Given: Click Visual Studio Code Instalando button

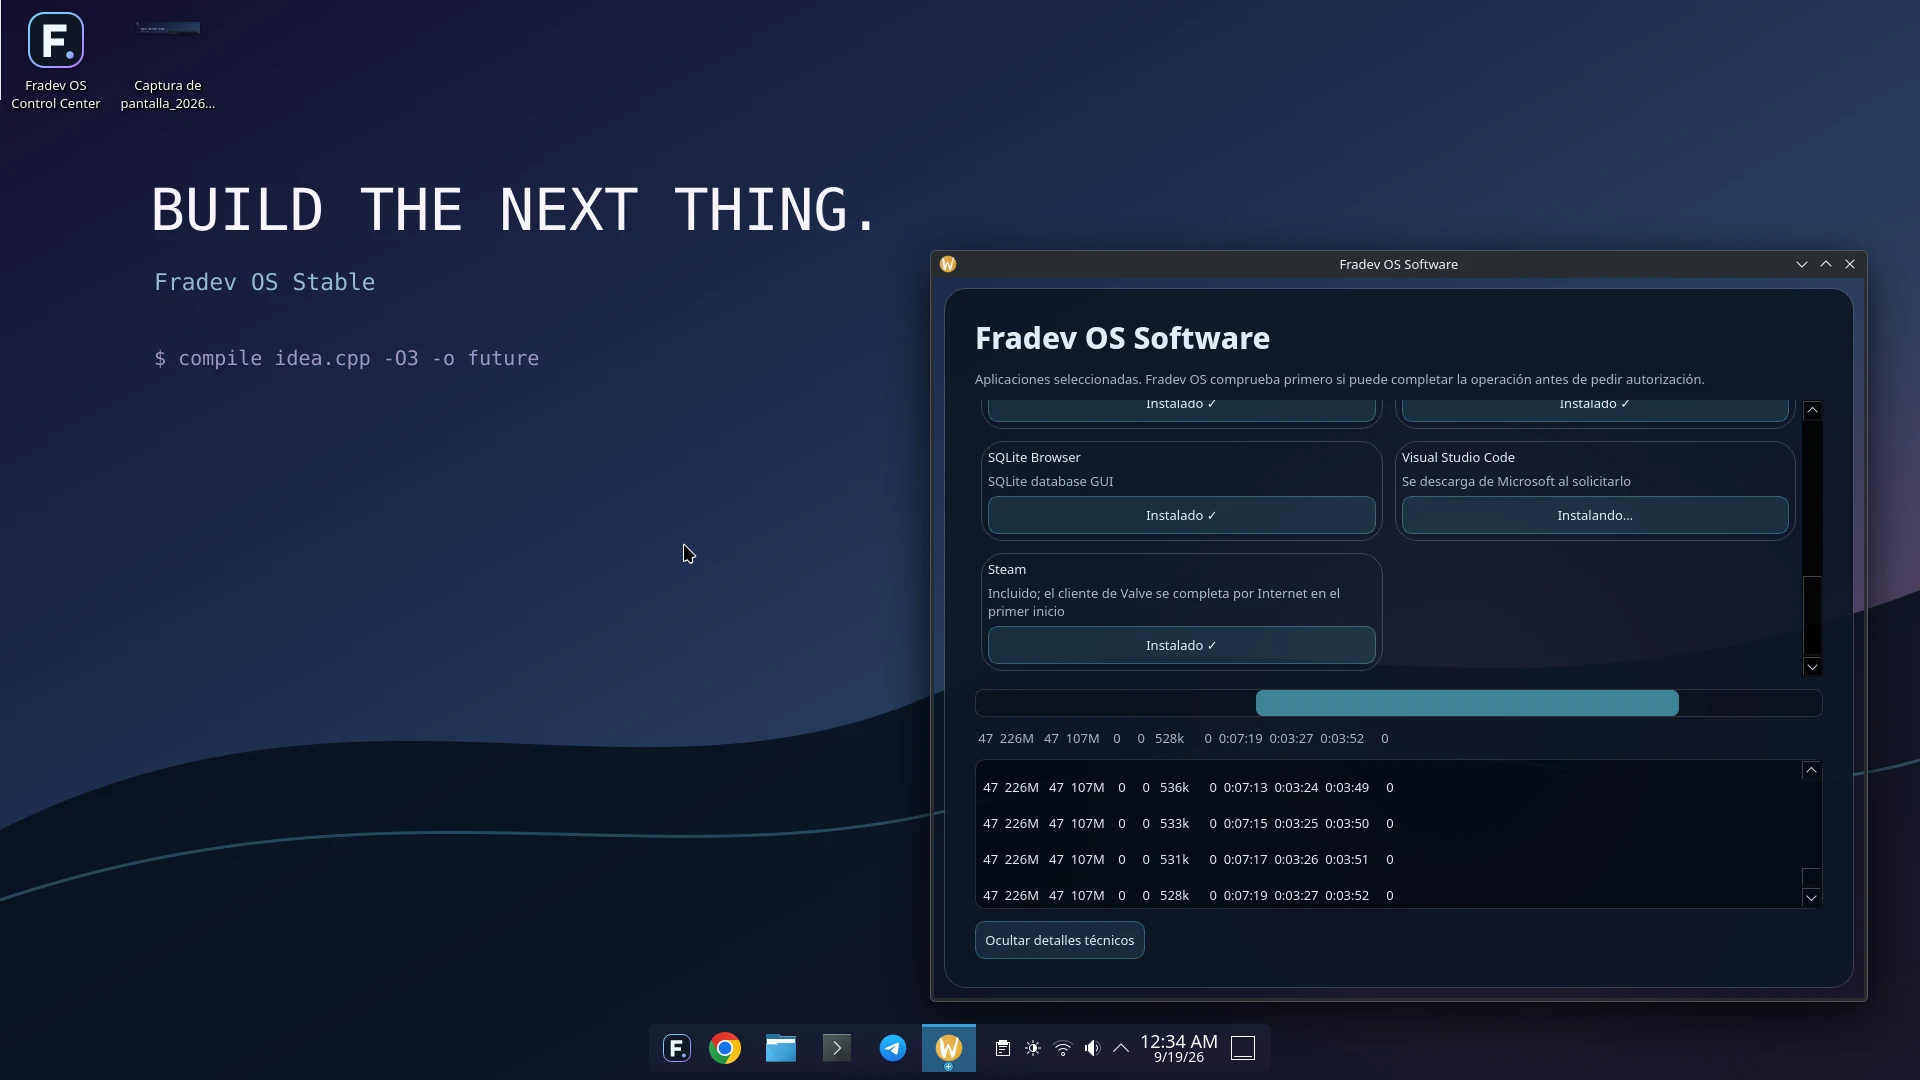Looking at the screenshot, I should click(1595, 516).
